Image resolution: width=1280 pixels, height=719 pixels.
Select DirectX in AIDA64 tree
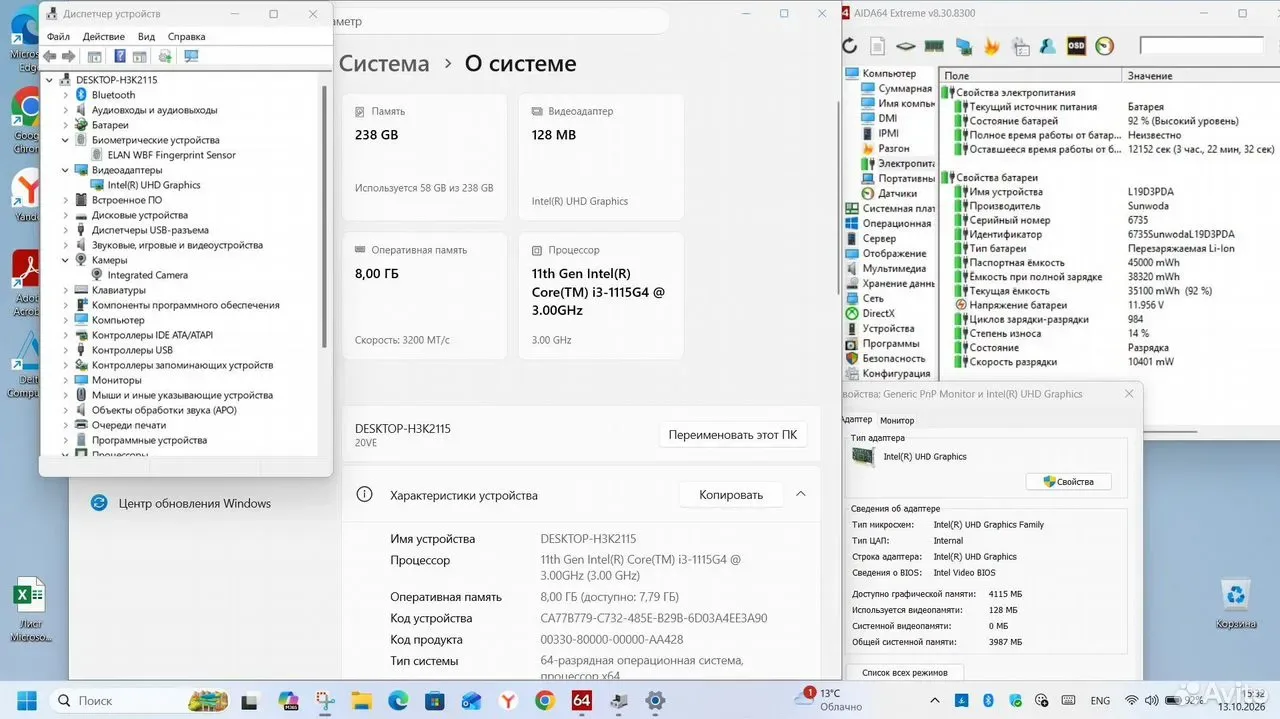click(x=879, y=313)
